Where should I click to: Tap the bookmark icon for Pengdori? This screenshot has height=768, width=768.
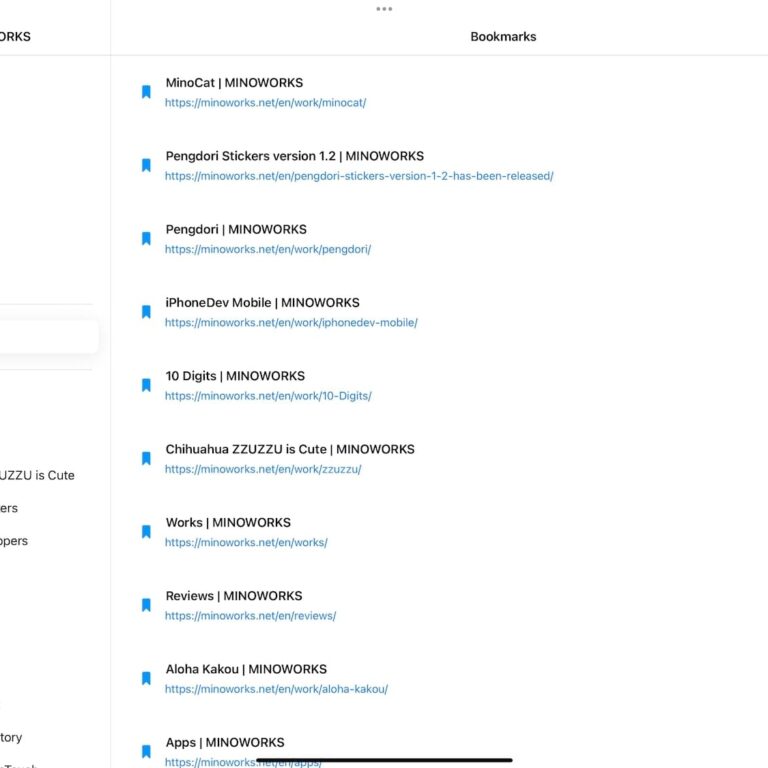[x=146, y=239]
